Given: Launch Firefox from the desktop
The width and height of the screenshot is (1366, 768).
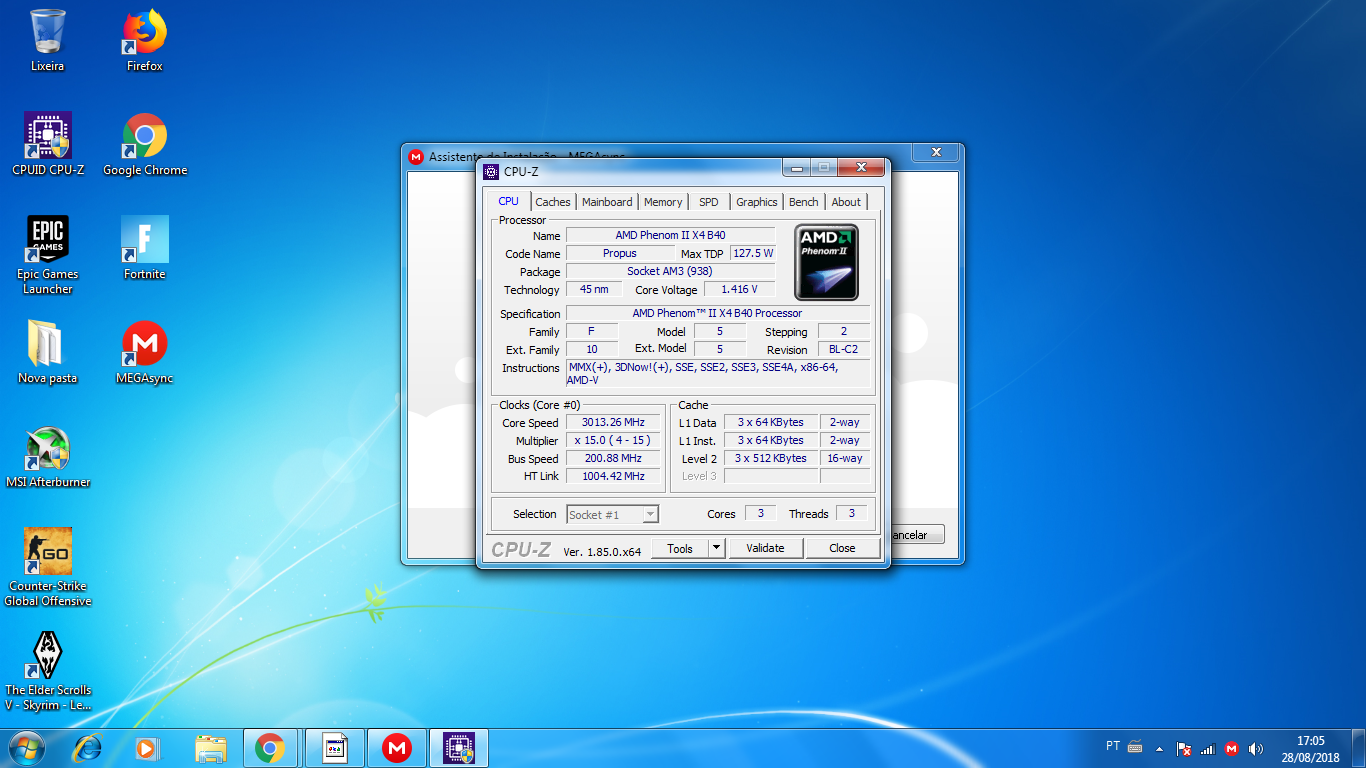Looking at the screenshot, I should point(144,41).
